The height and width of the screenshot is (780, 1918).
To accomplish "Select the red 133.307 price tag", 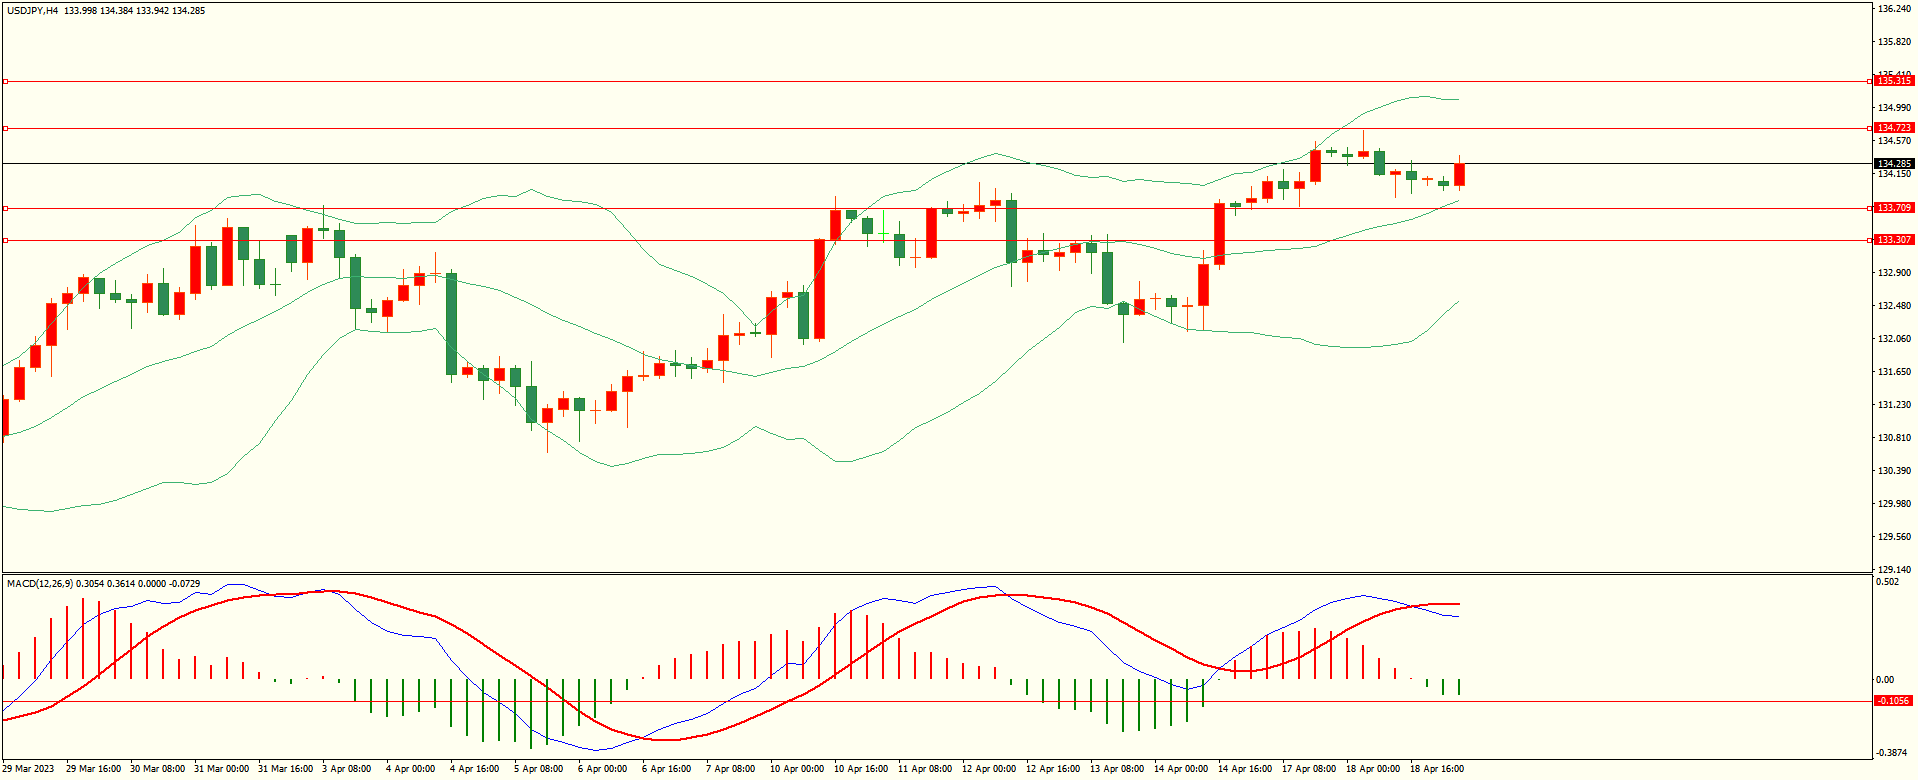I will pos(1894,240).
